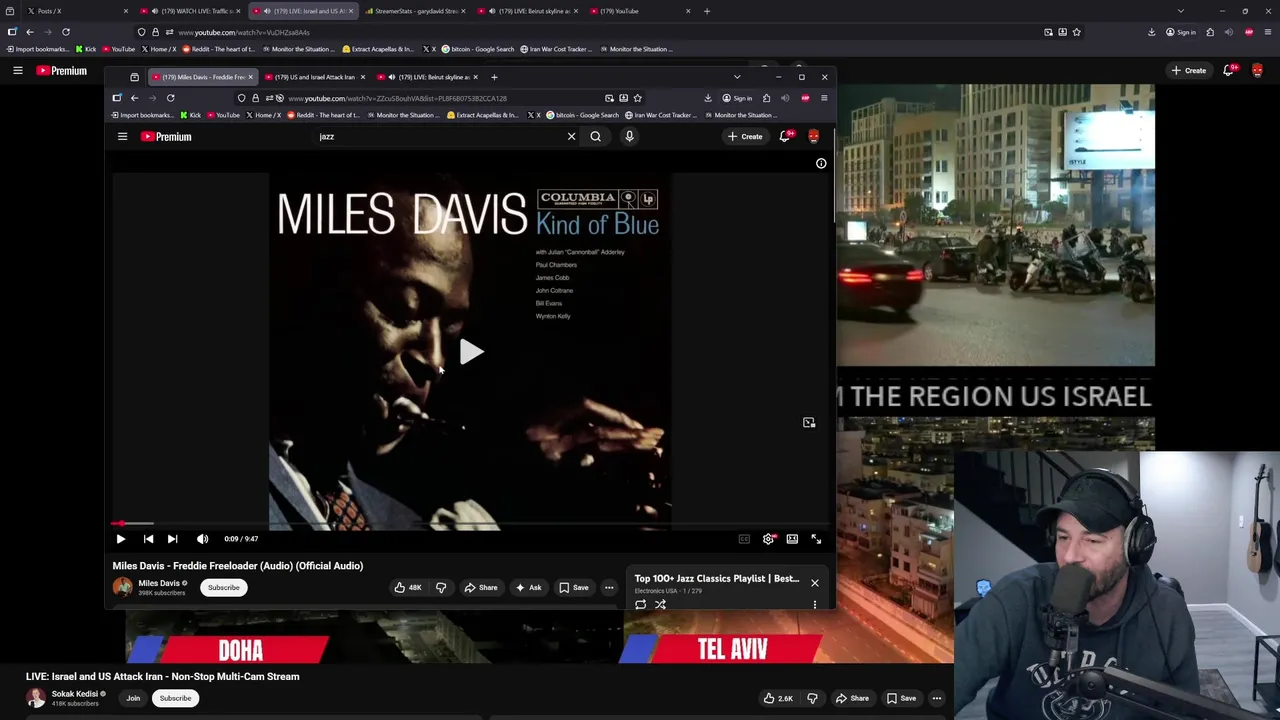This screenshot has height=720, width=1280.
Task: Open more actions ellipsis for the livestream
Action: (936, 698)
